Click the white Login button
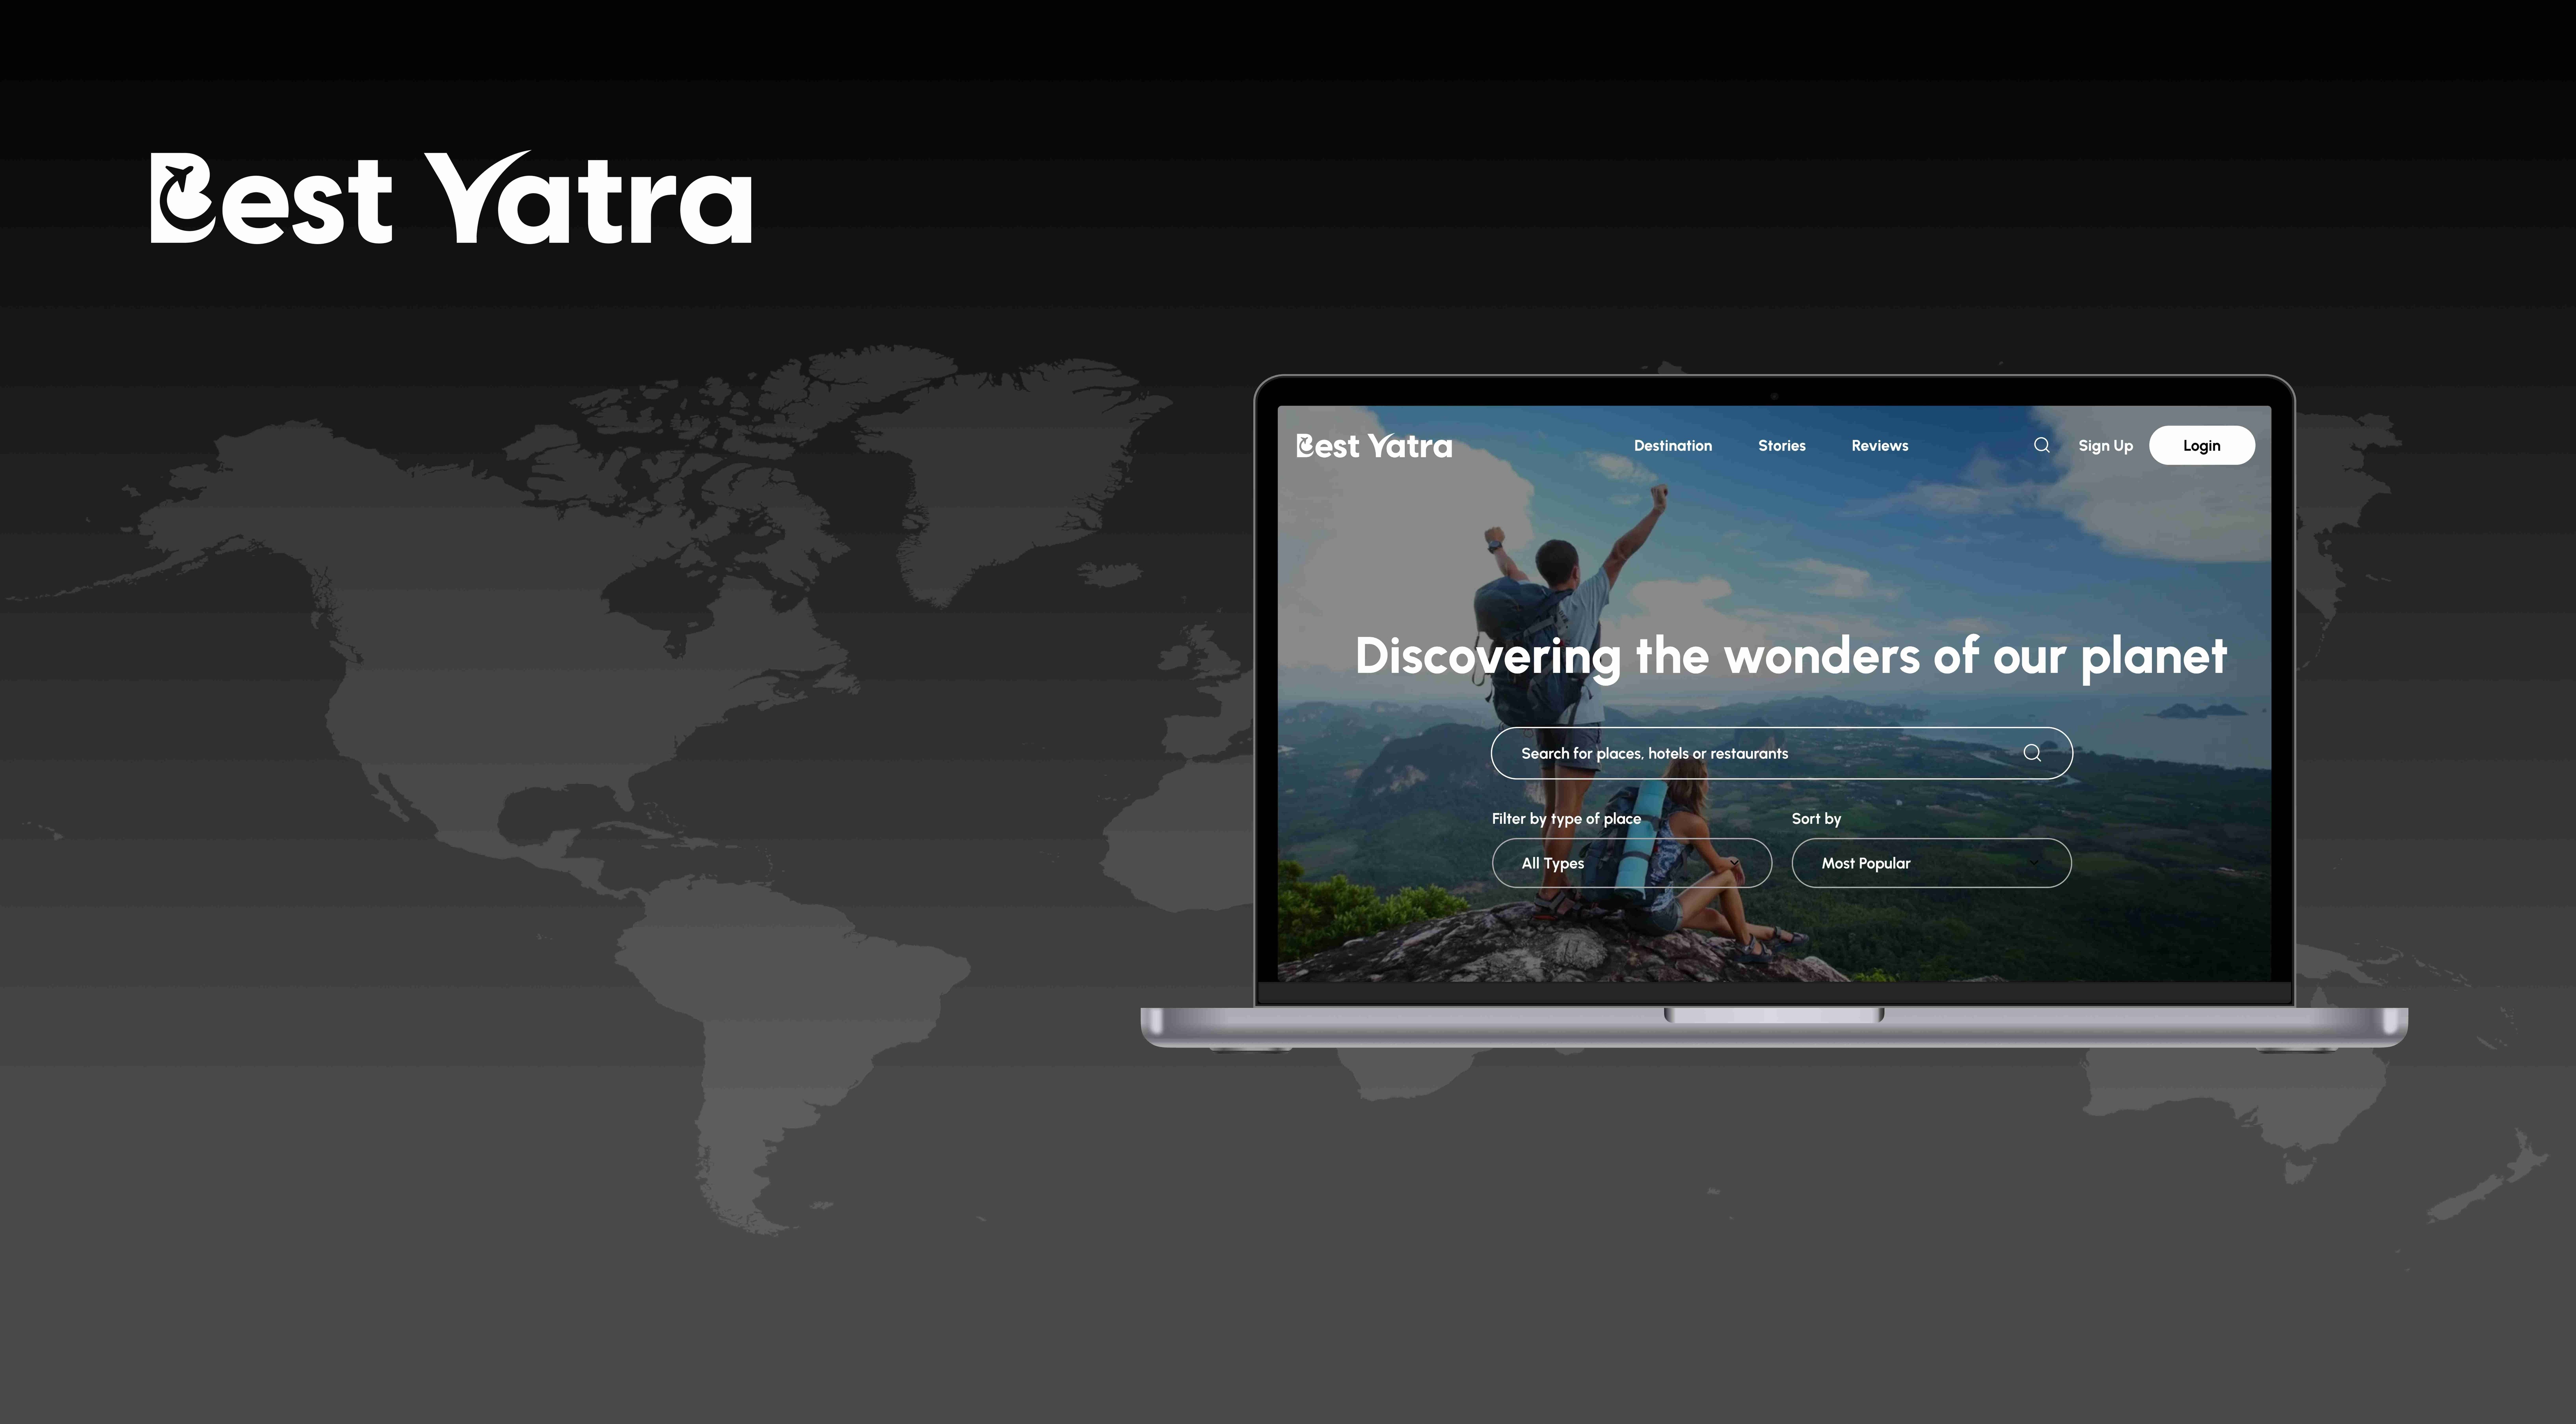Image resolution: width=2576 pixels, height=1424 pixels. pyautogui.click(x=2202, y=445)
